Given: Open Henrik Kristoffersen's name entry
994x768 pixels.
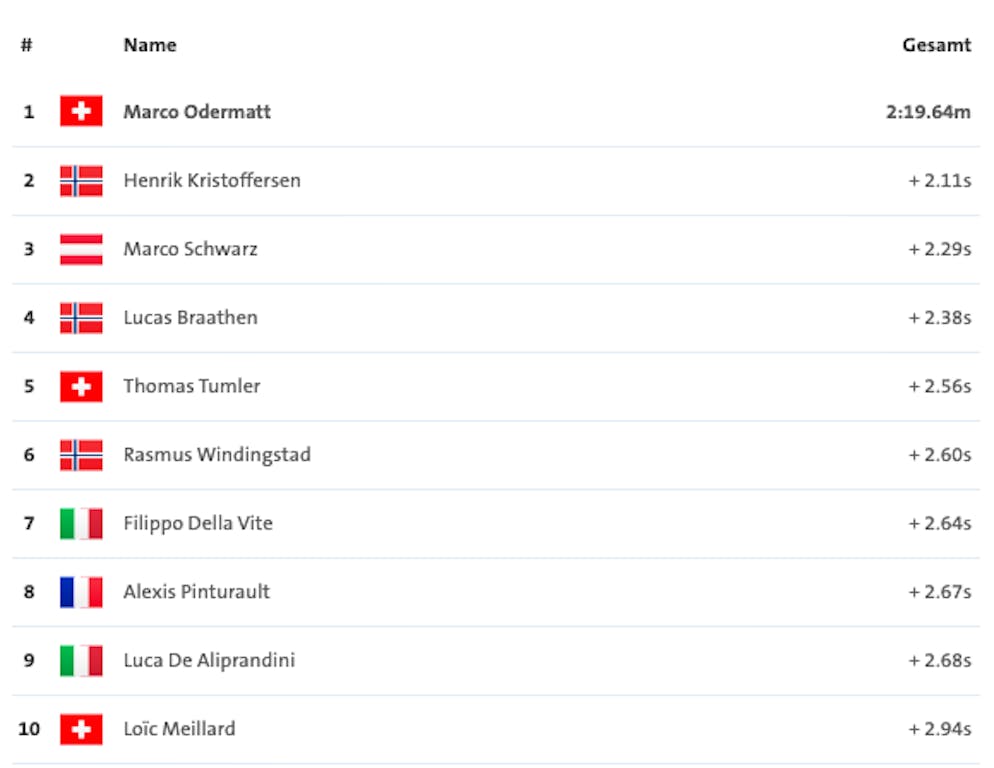Looking at the screenshot, I should tap(212, 180).
